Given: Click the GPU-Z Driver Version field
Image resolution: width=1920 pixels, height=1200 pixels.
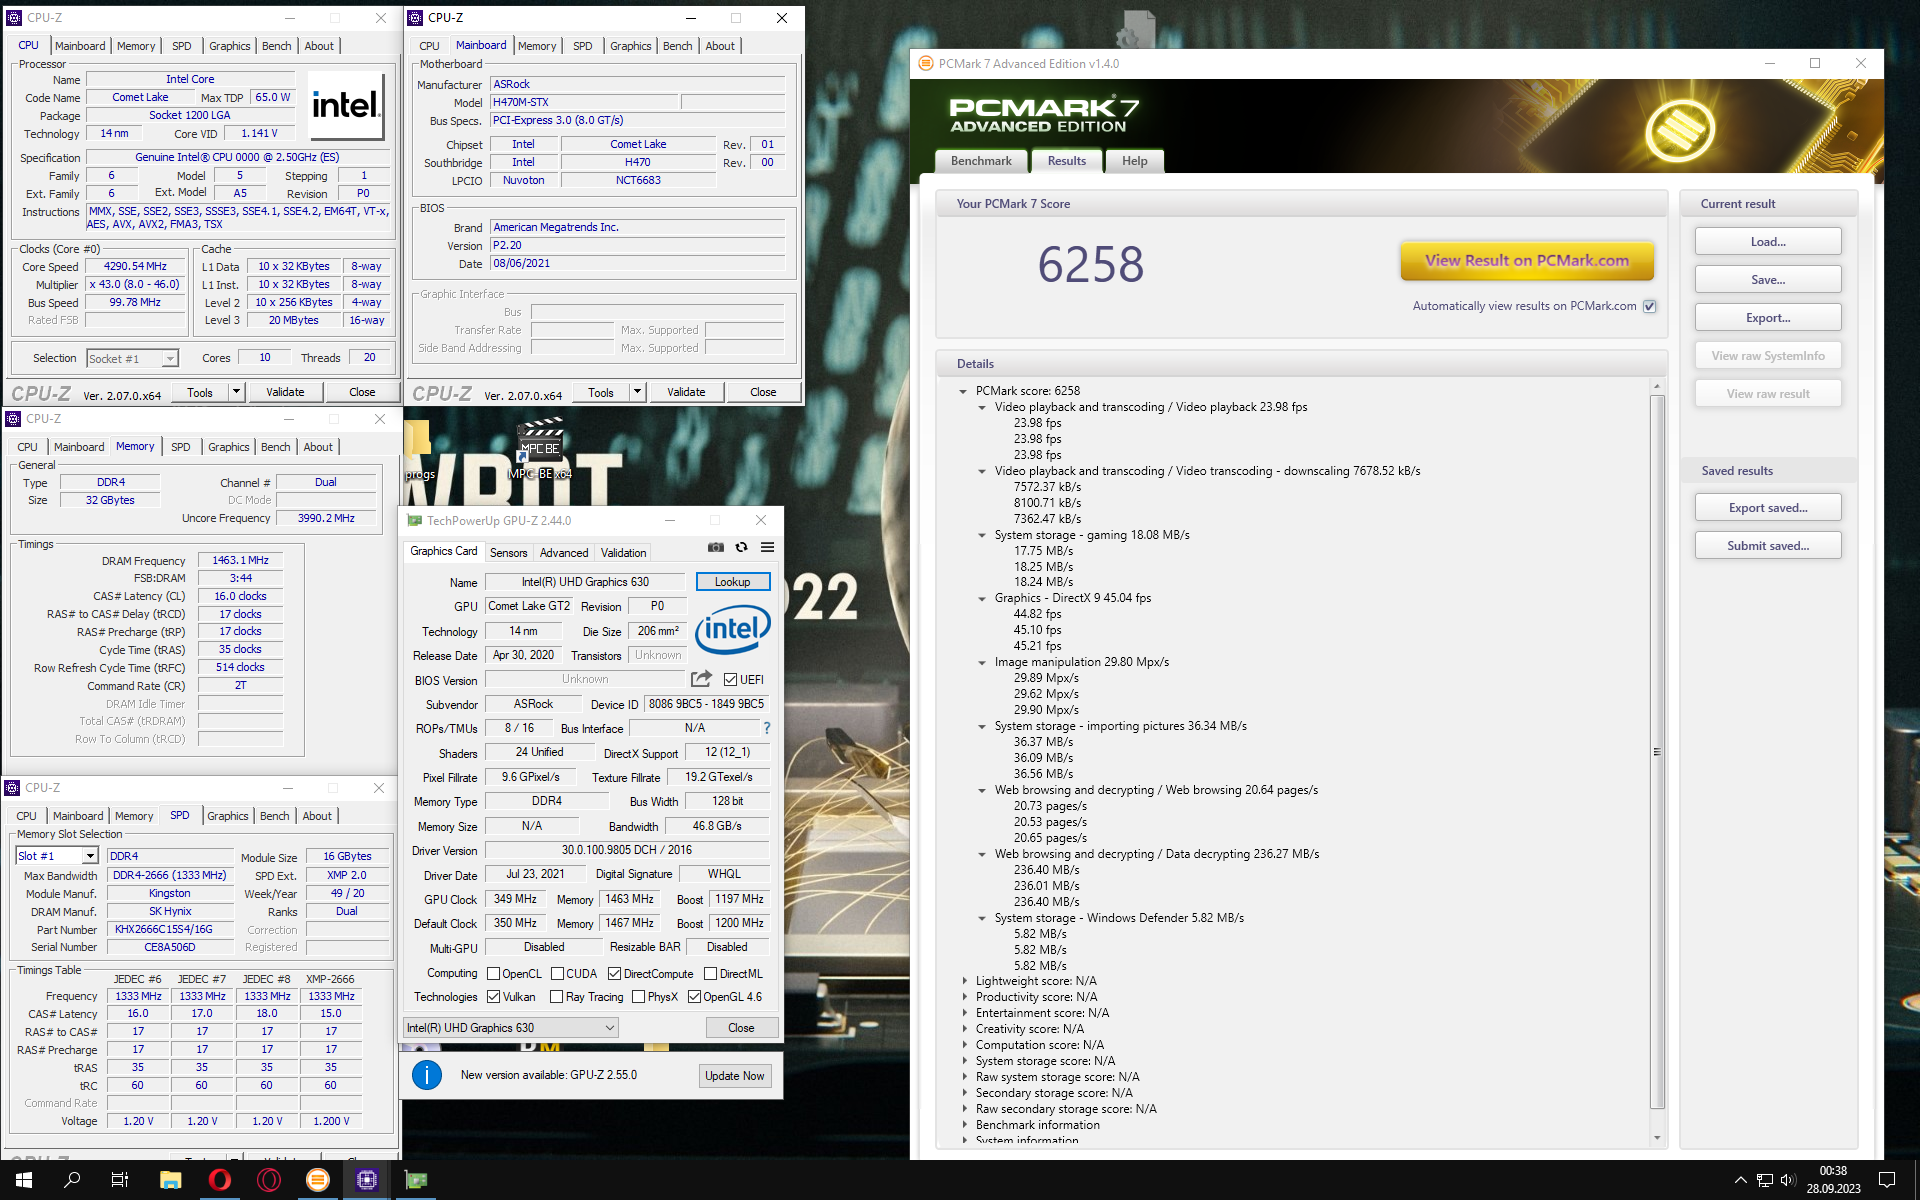Looking at the screenshot, I should coord(626,850).
